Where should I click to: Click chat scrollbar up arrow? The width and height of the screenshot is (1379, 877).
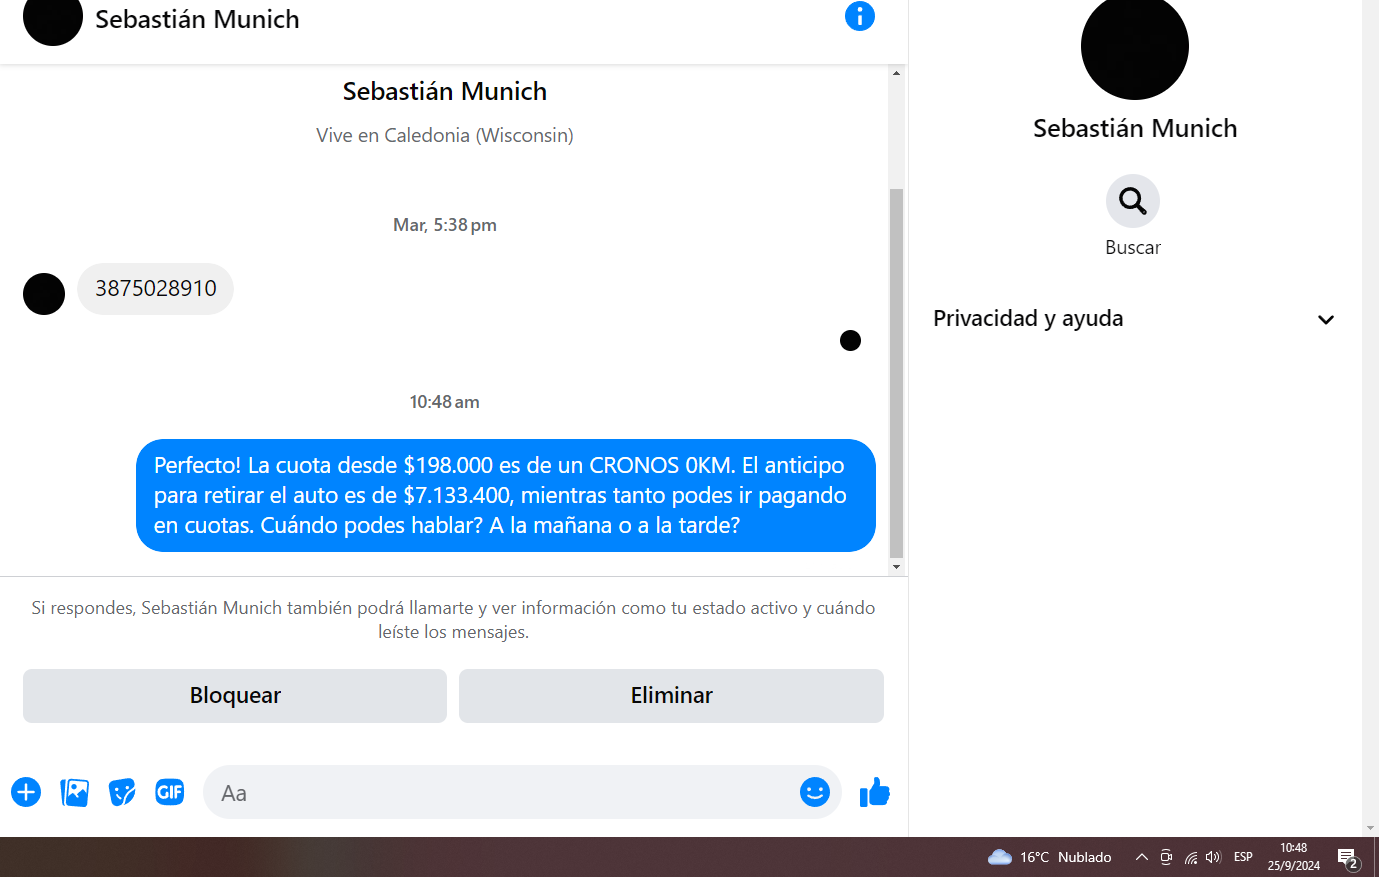(x=896, y=73)
